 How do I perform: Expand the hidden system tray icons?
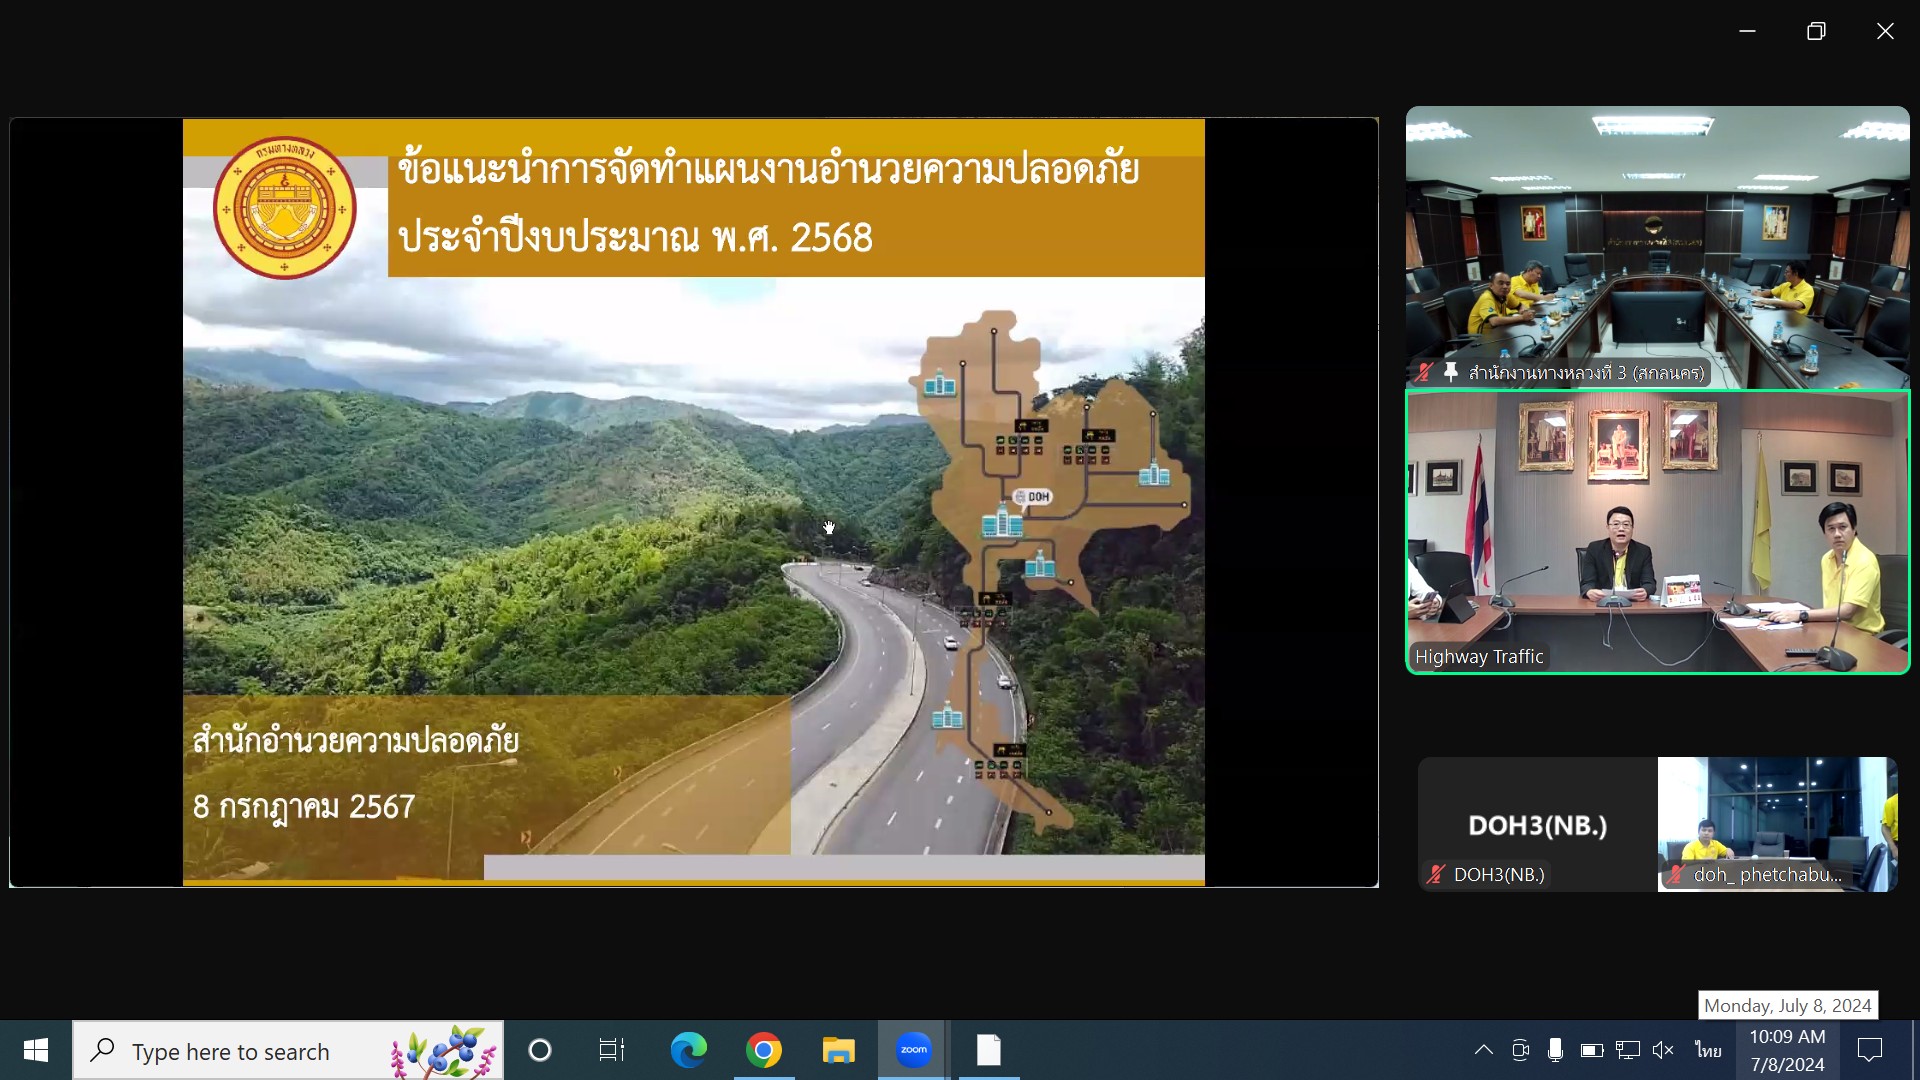click(1484, 1050)
